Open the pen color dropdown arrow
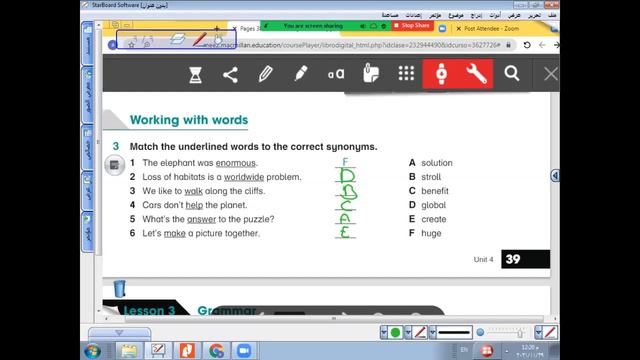Viewport: 640px width, 360px height. click(384, 333)
